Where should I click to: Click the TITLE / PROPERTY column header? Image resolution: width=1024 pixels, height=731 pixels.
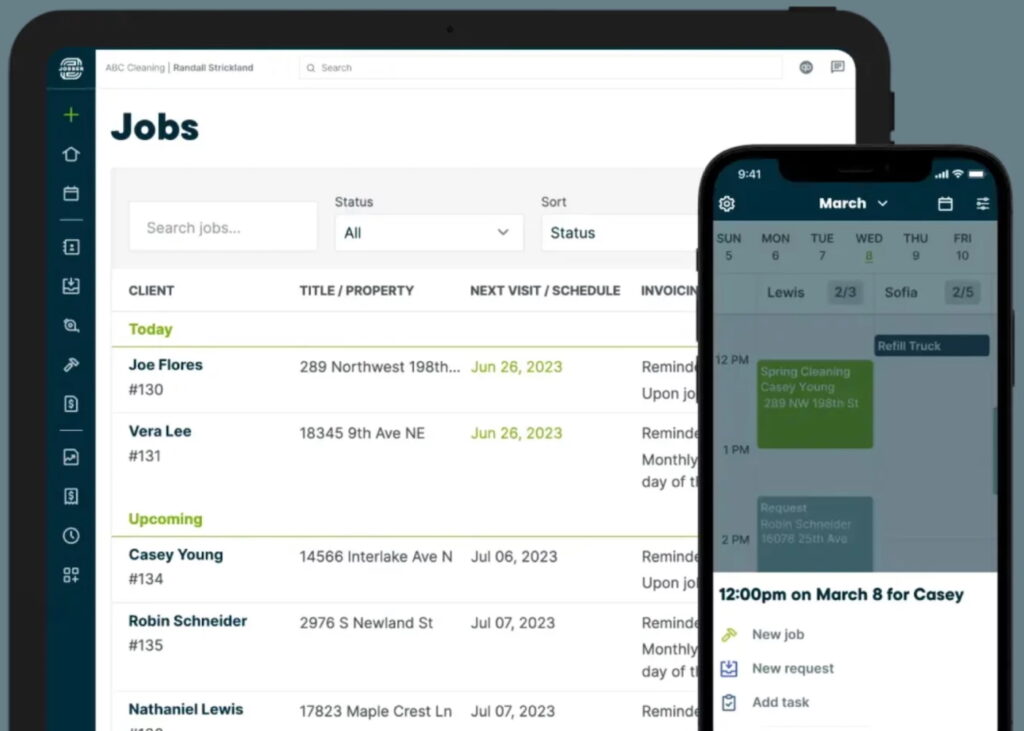[x=357, y=291]
